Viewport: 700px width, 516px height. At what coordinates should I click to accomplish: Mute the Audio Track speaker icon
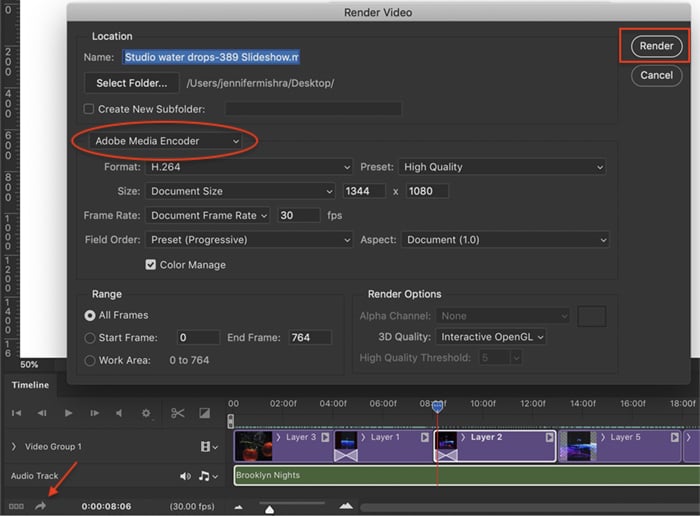tap(185, 476)
